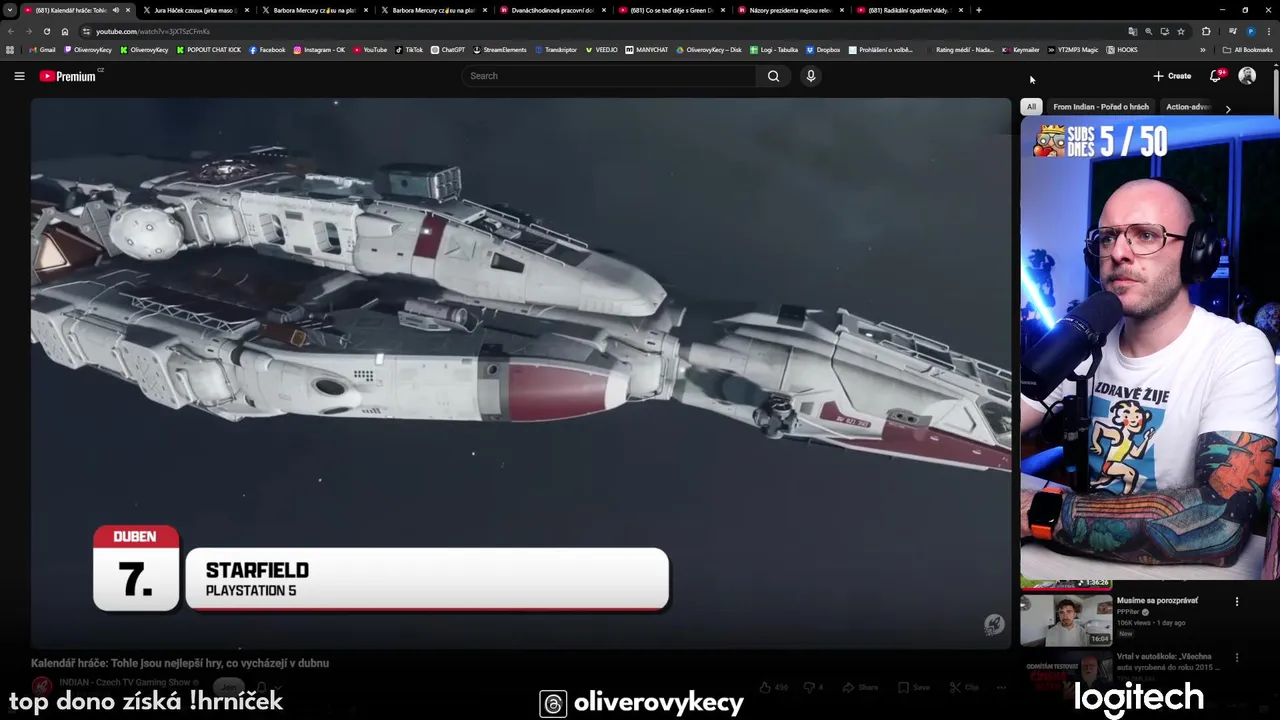Screen dimensions: 1280x720
Task: Open the Logi - Tabulka bookmark
Action: (x=774, y=49)
